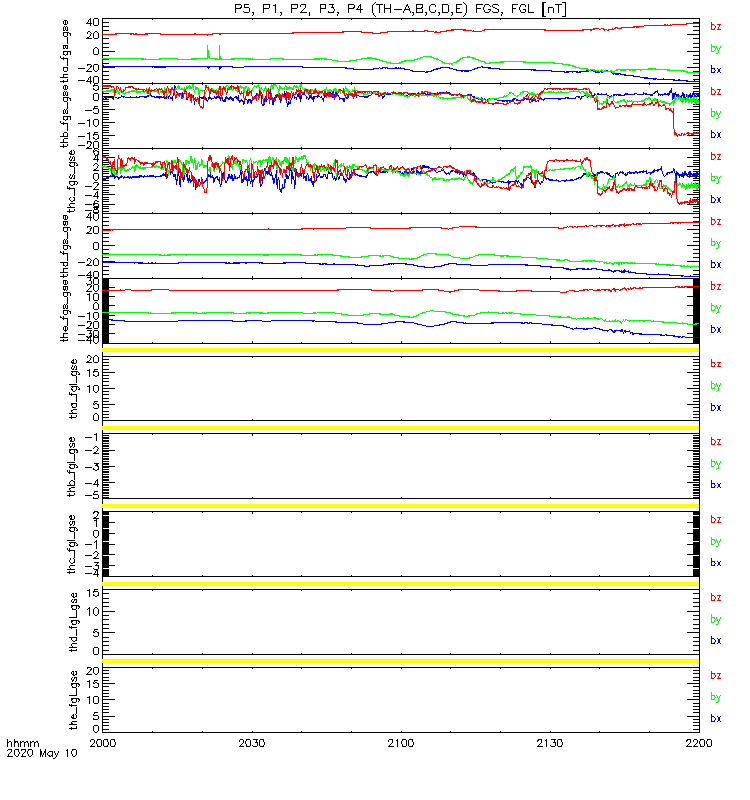The width and height of the screenshot is (750, 800).
Task: Click green by legend of thd_fgl_gse panel
Action: (716, 619)
